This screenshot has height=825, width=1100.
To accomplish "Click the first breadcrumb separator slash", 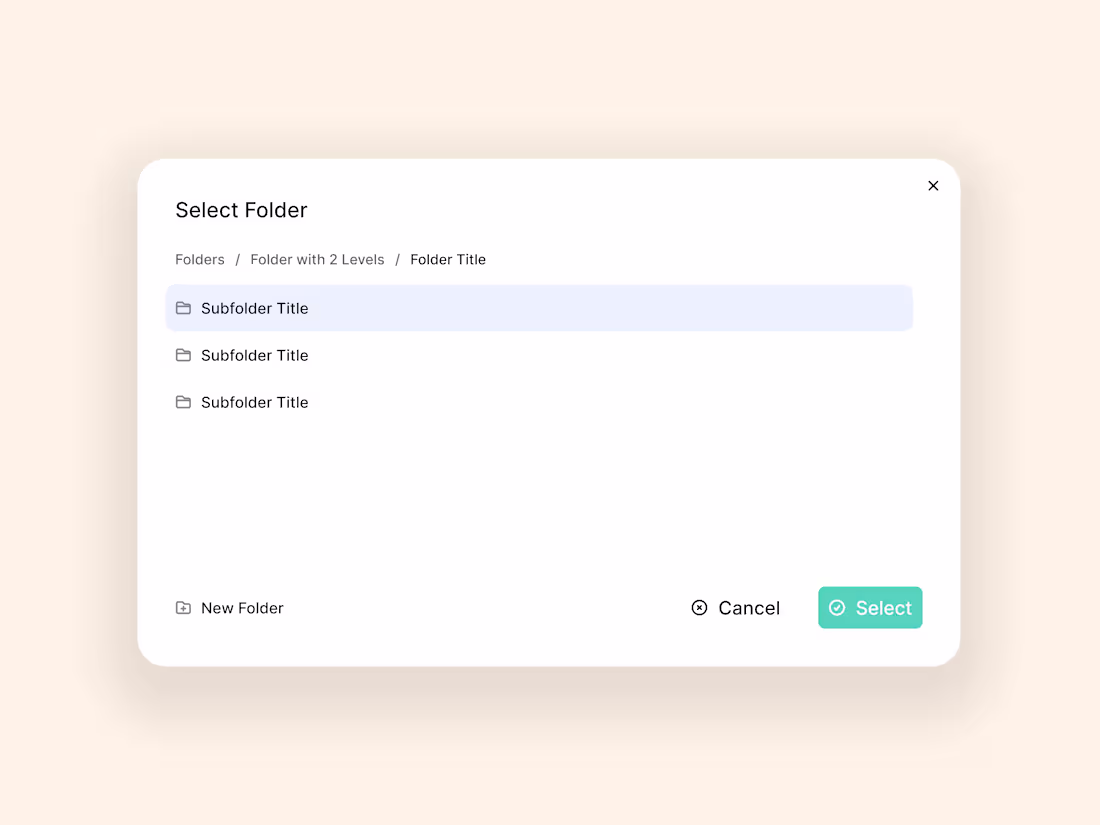I will click(236, 259).
